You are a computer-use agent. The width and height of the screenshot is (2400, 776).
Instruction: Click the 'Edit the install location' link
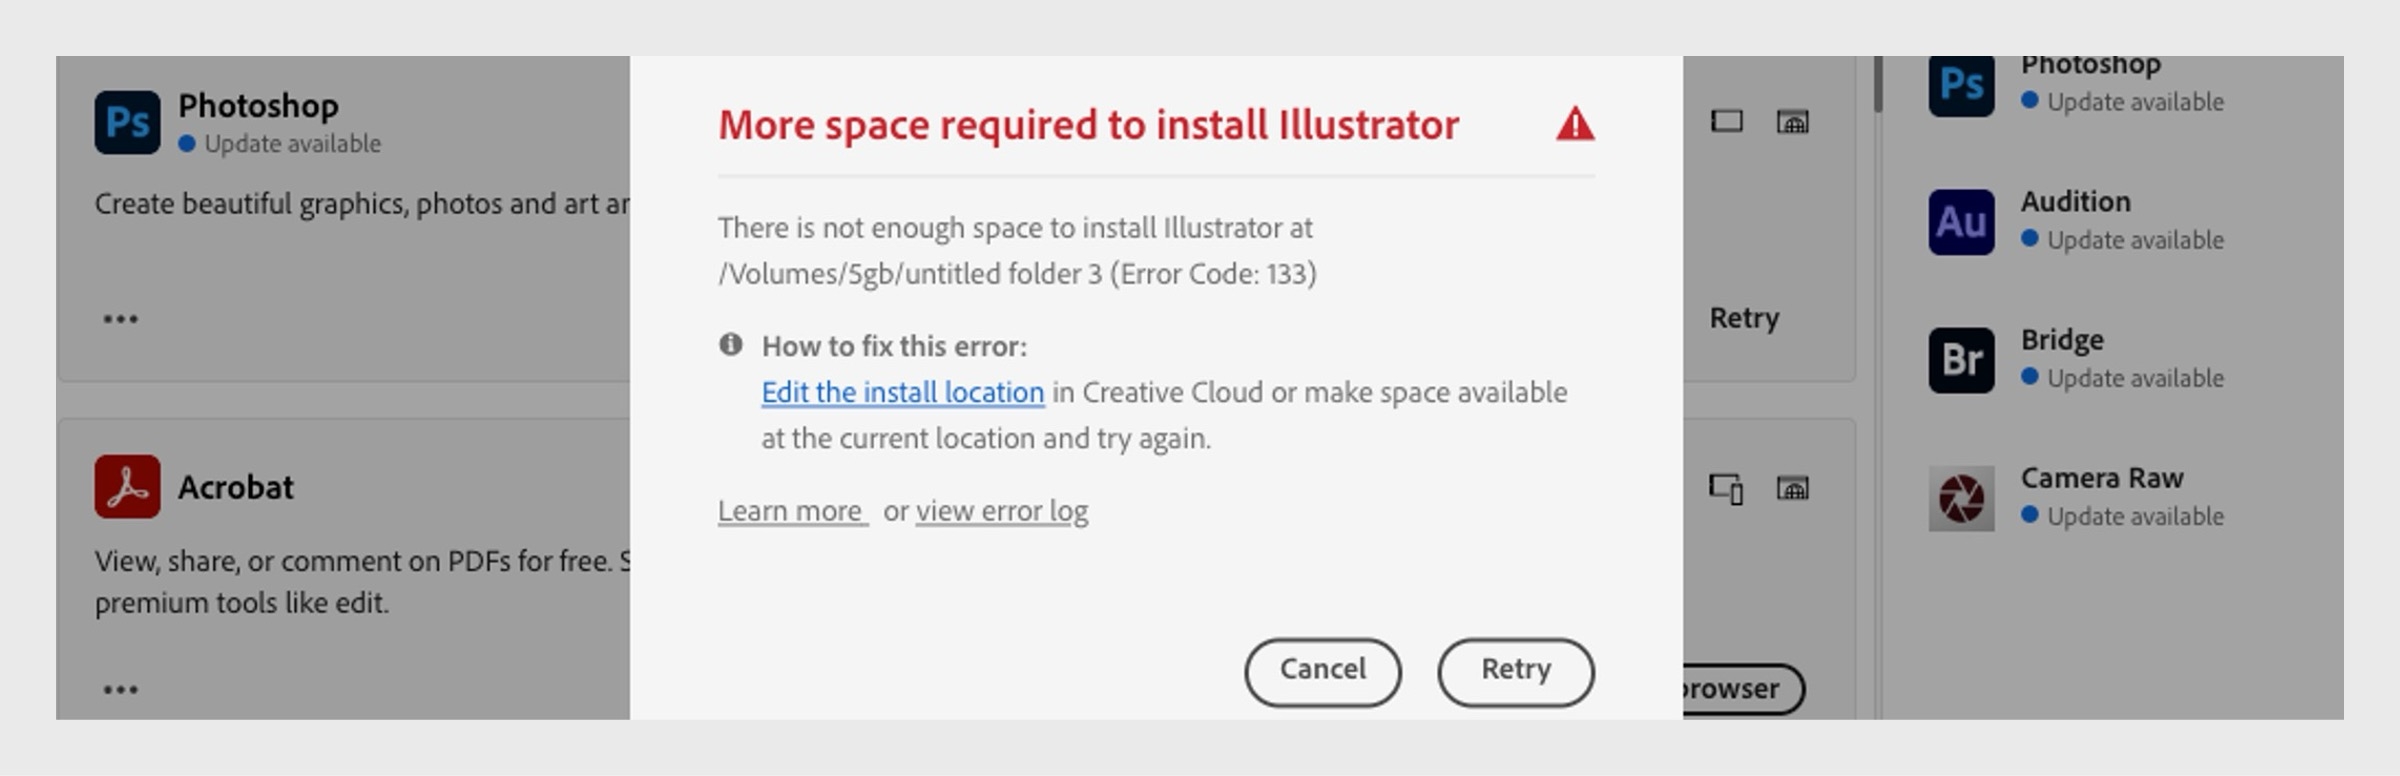(x=902, y=392)
